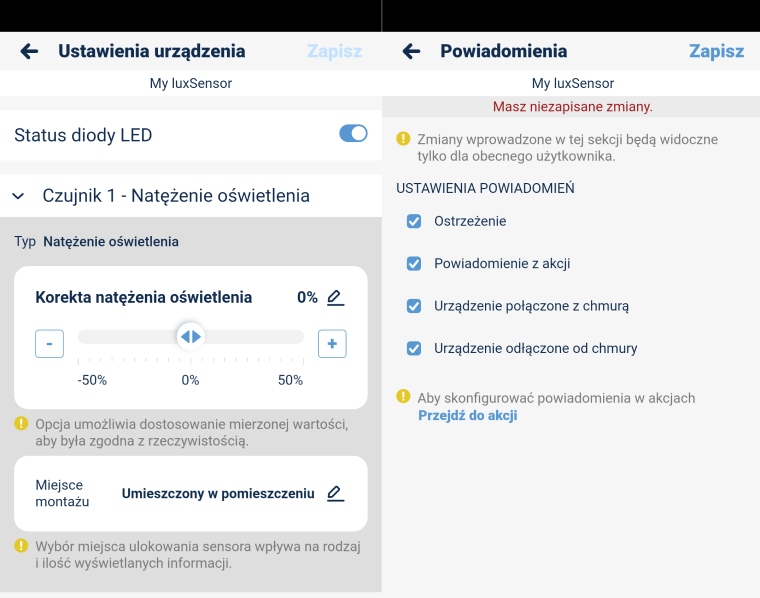Edit the Miejsce montażu setting

(x=336, y=493)
